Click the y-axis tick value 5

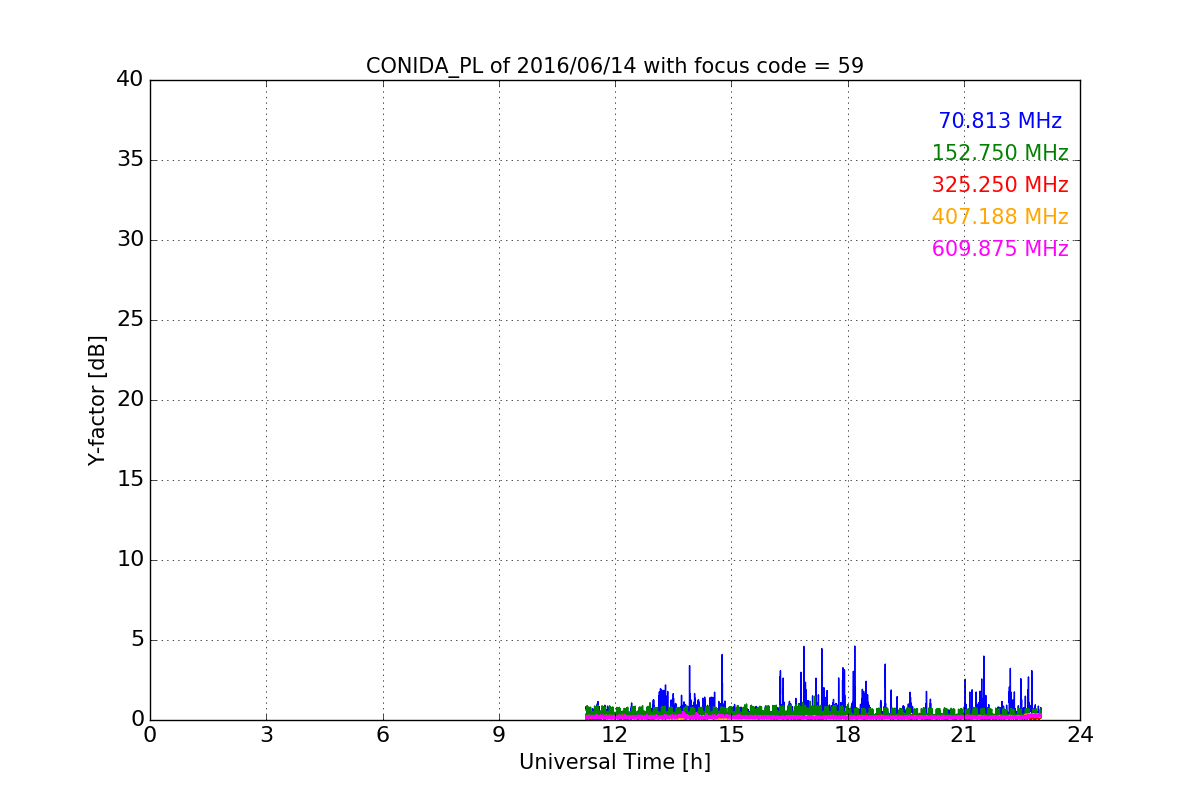(x=137, y=640)
